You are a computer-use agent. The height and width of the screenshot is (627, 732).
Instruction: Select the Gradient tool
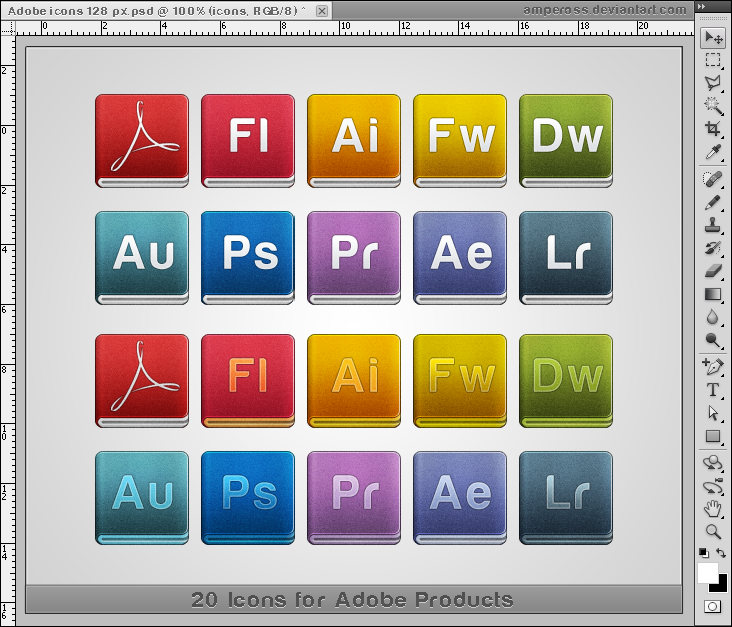713,294
